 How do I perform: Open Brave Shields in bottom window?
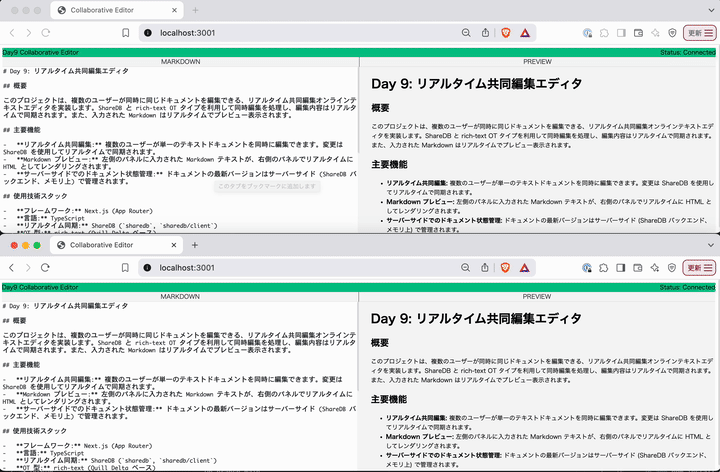click(505, 268)
